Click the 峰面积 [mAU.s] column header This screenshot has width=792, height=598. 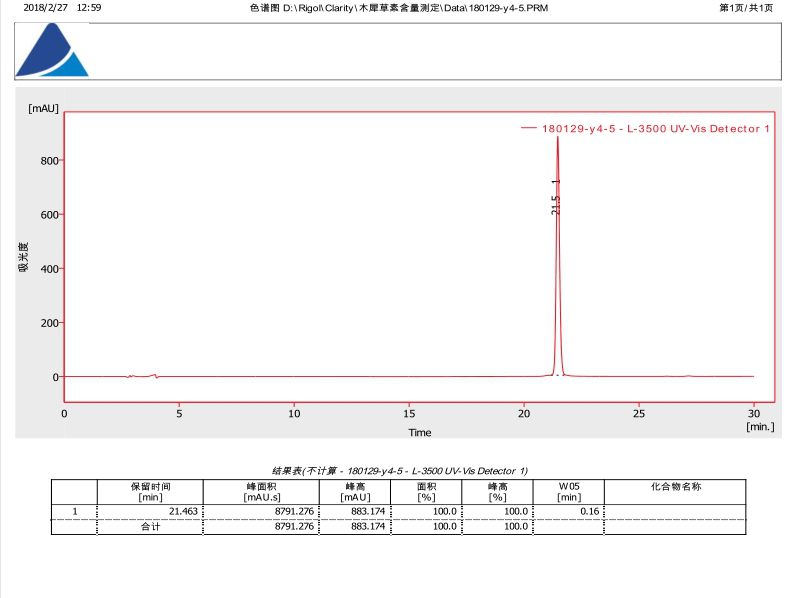pyautogui.click(x=262, y=492)
